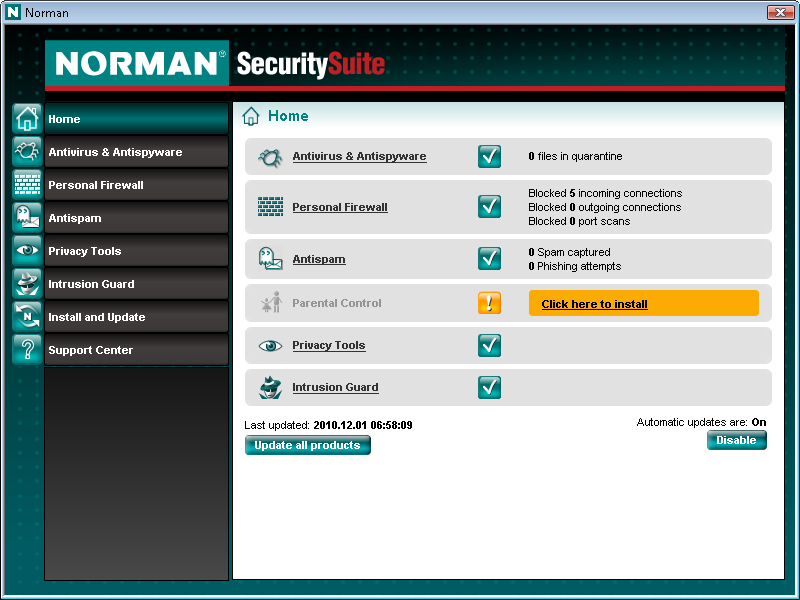Click the Install and Update sidebar icon
Viewport: 800px width, 600px height.
click(x=27, y=317)
